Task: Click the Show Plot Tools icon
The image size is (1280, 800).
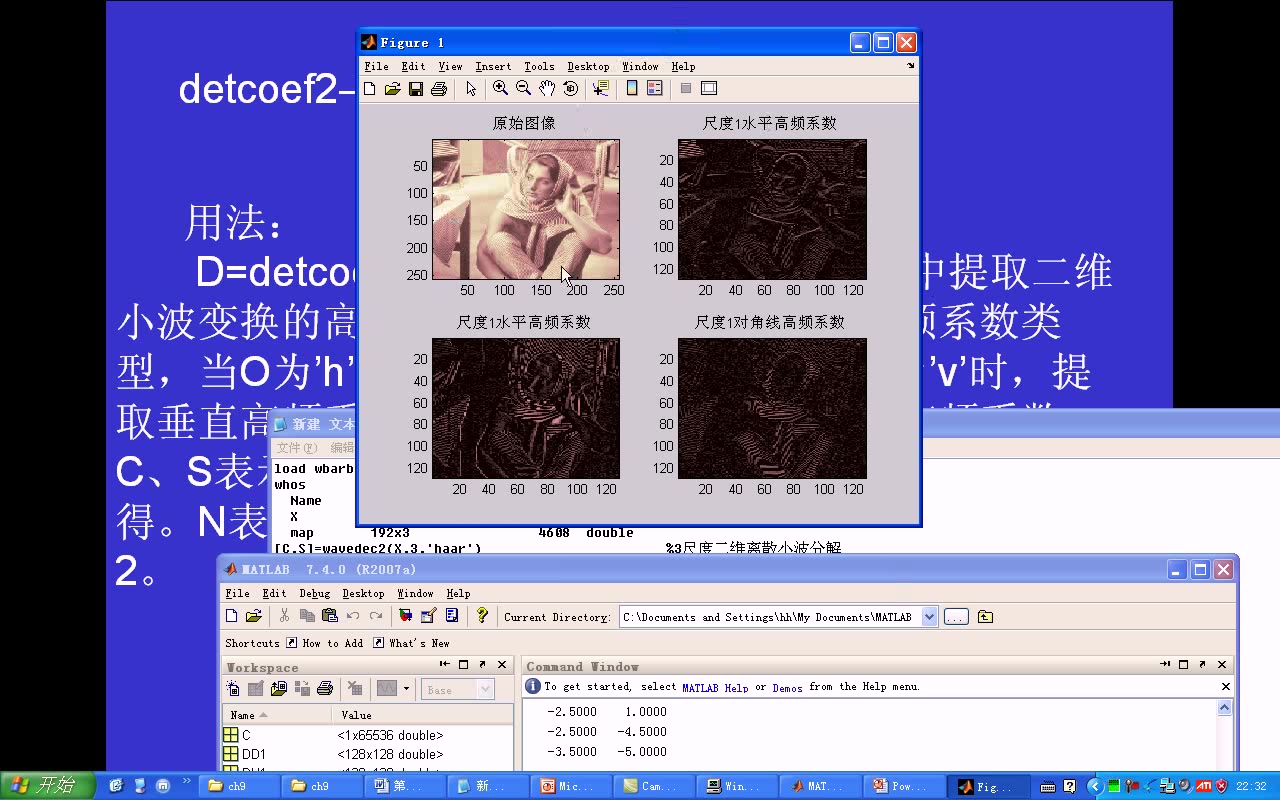Action: 709,89
